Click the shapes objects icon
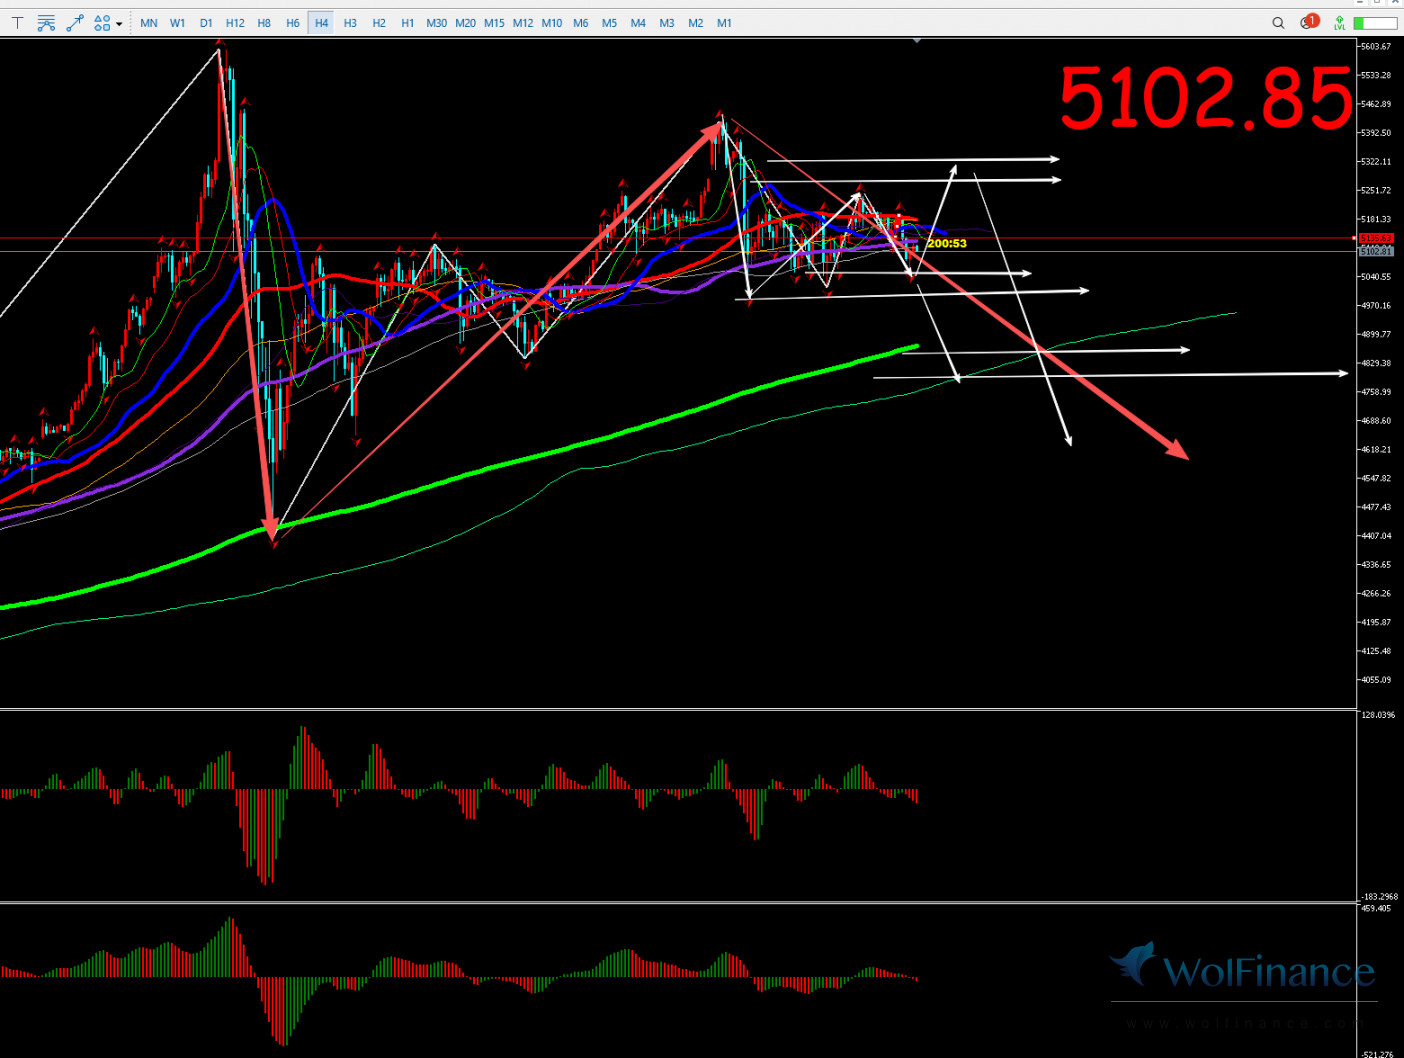 point(101,23)
